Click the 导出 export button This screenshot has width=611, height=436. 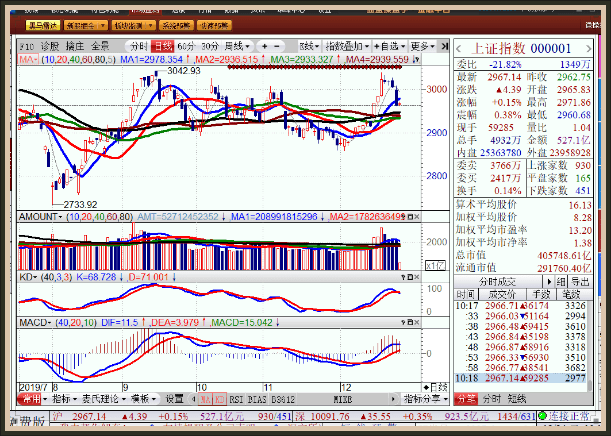pyautogui.click(x=580, y=282)
